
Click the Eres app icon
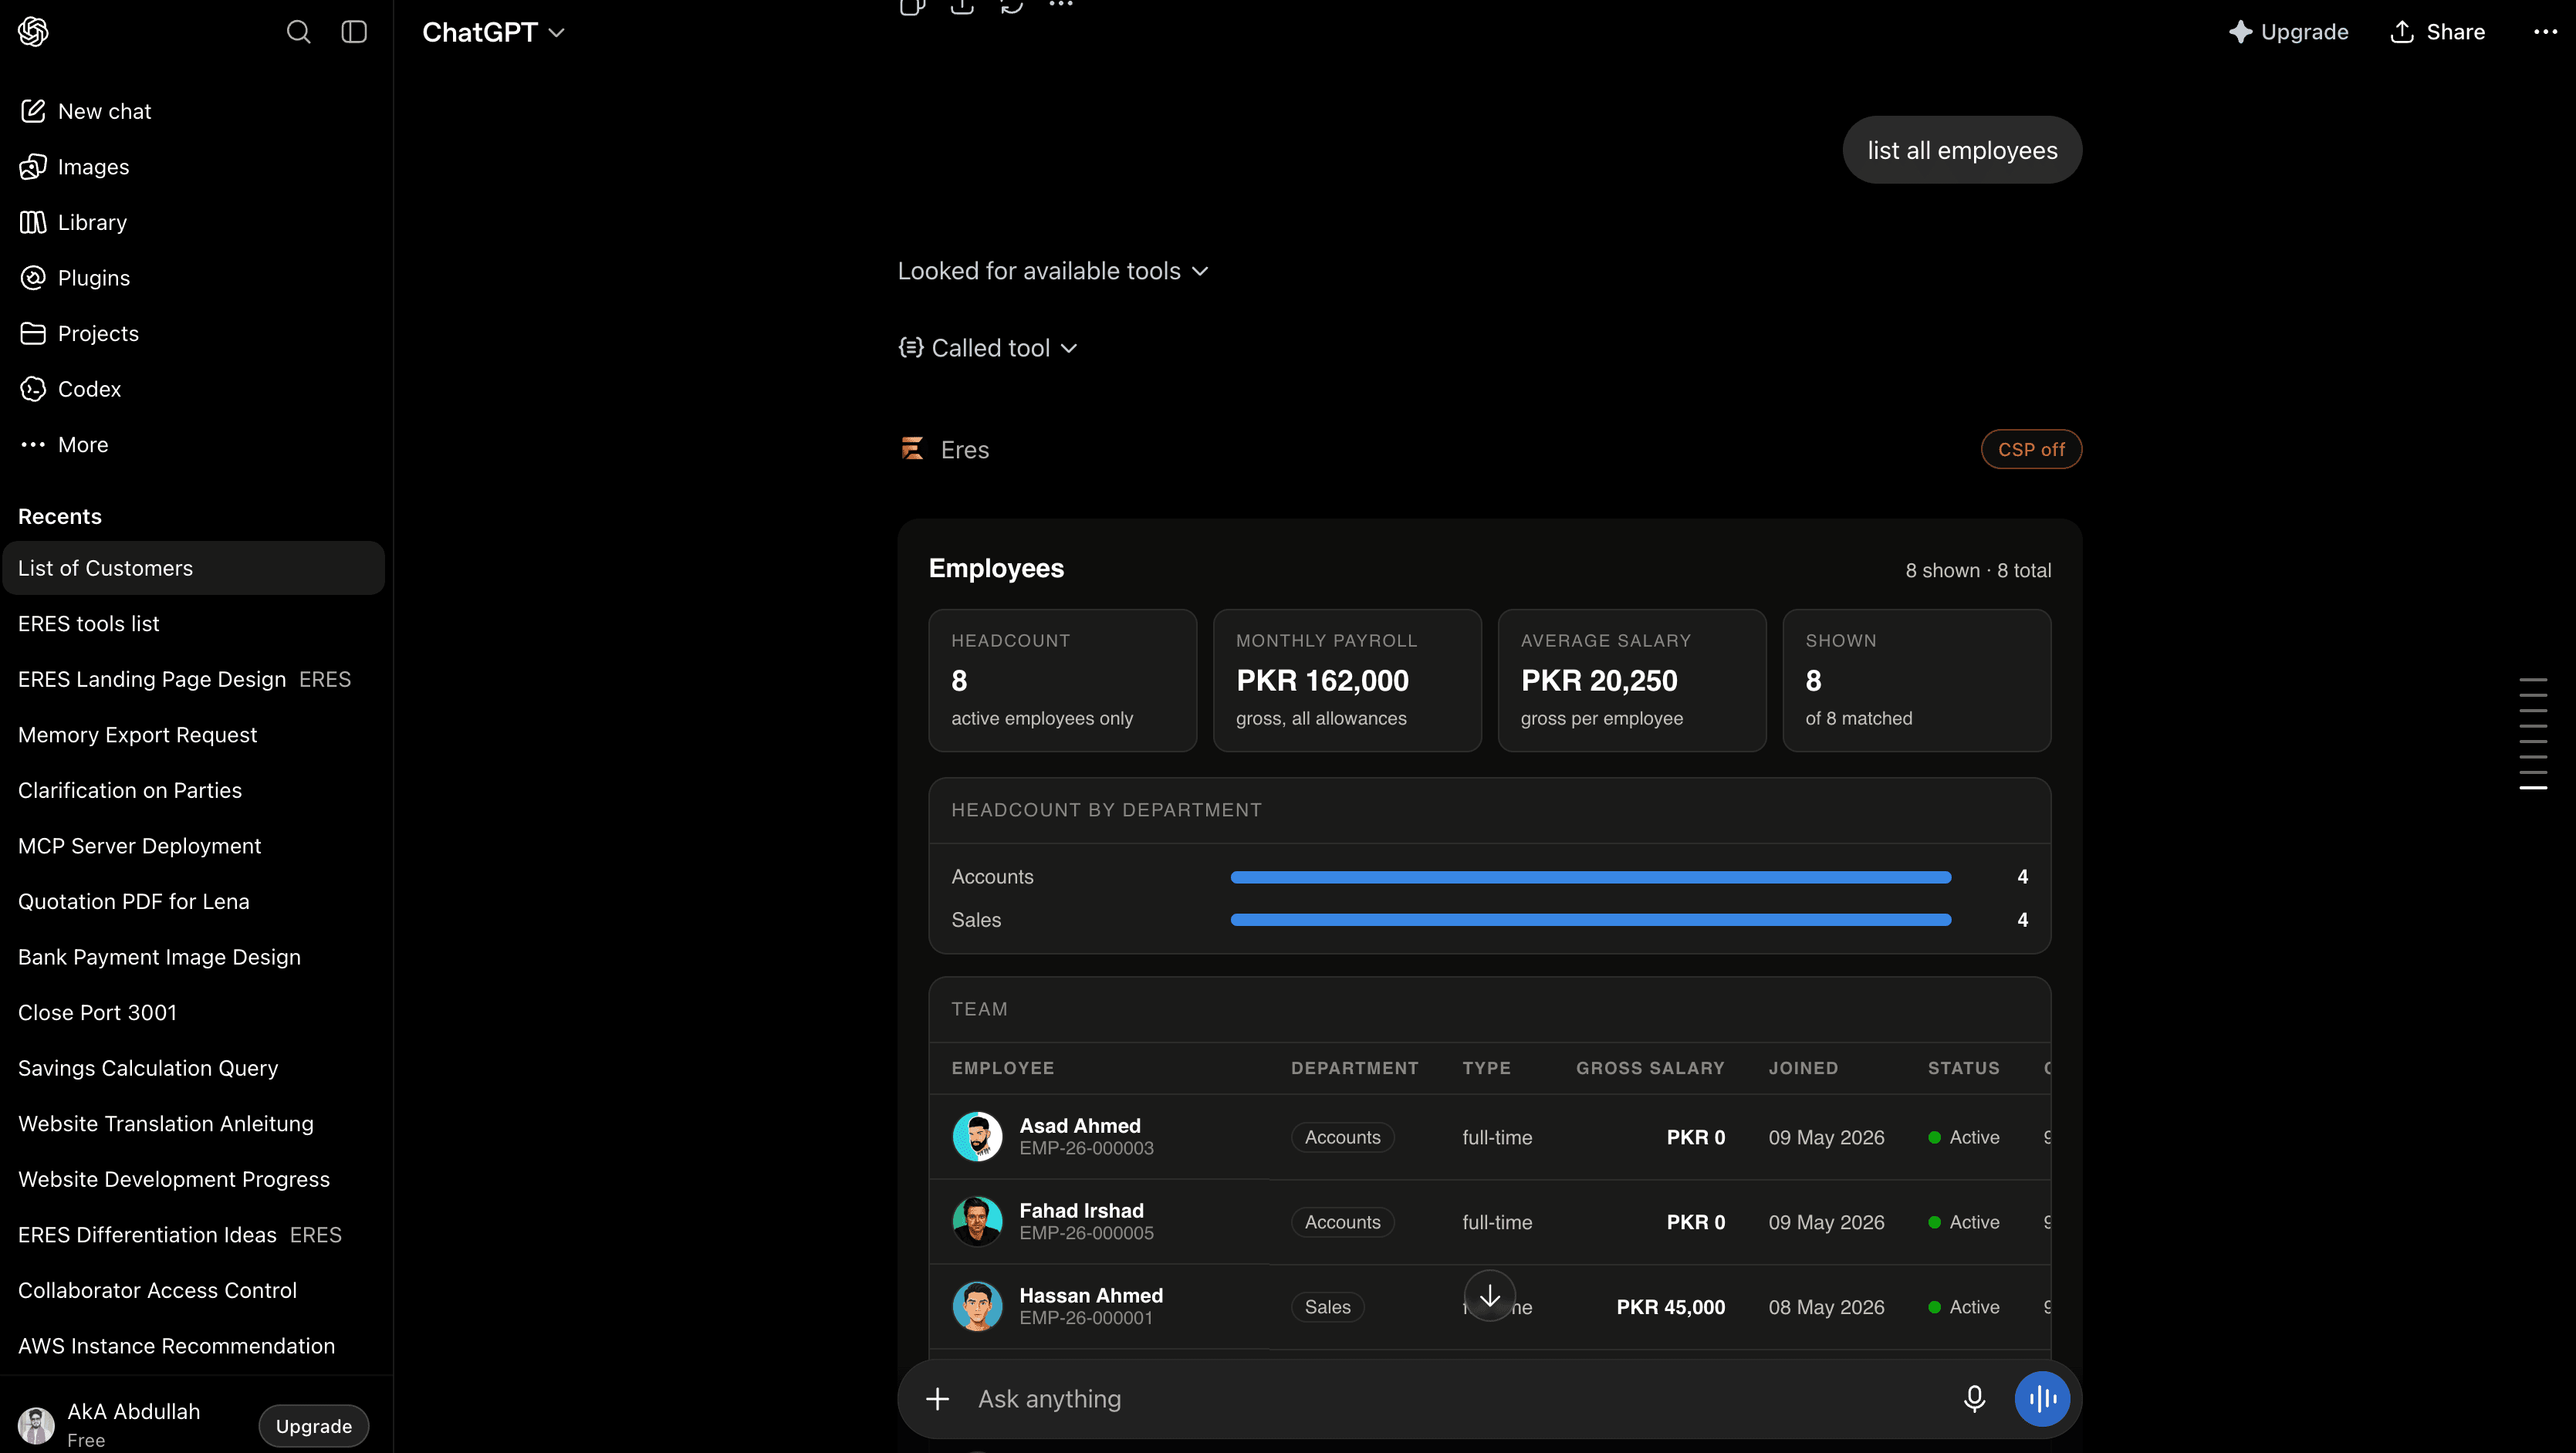click(x=912, y=449)
